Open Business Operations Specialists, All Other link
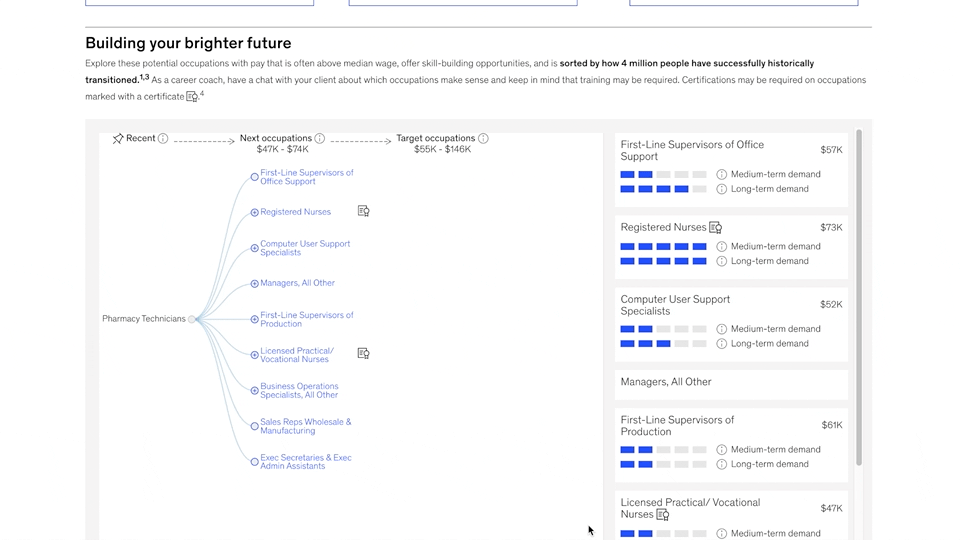This screenshot has width=960, height=540. click(299, 390)
